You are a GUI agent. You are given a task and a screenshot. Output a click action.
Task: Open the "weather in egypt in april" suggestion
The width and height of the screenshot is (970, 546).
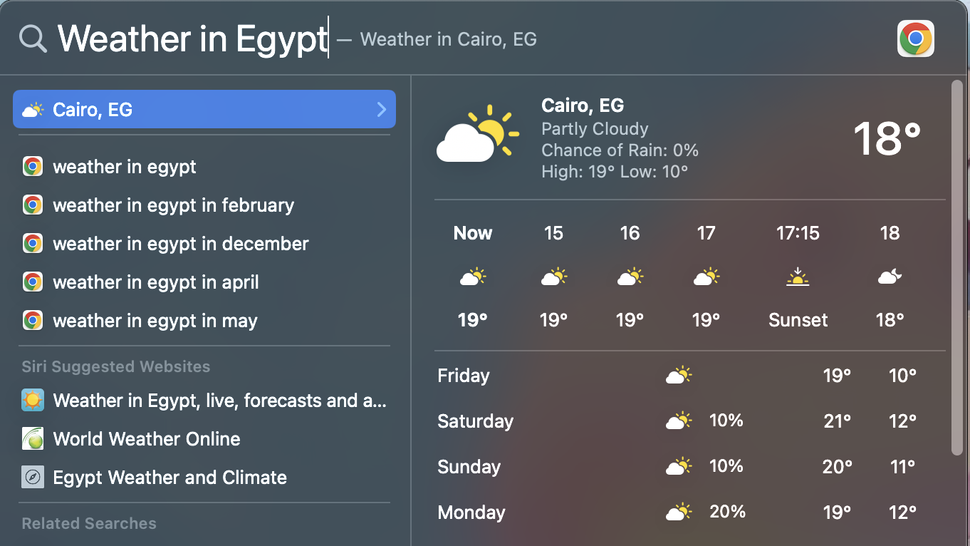tap(155, 282)
